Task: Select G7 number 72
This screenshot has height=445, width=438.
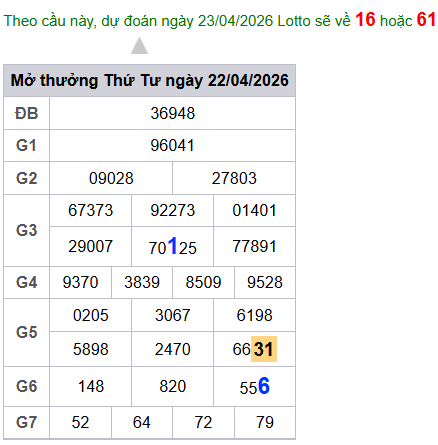Action: click(203, 422)
